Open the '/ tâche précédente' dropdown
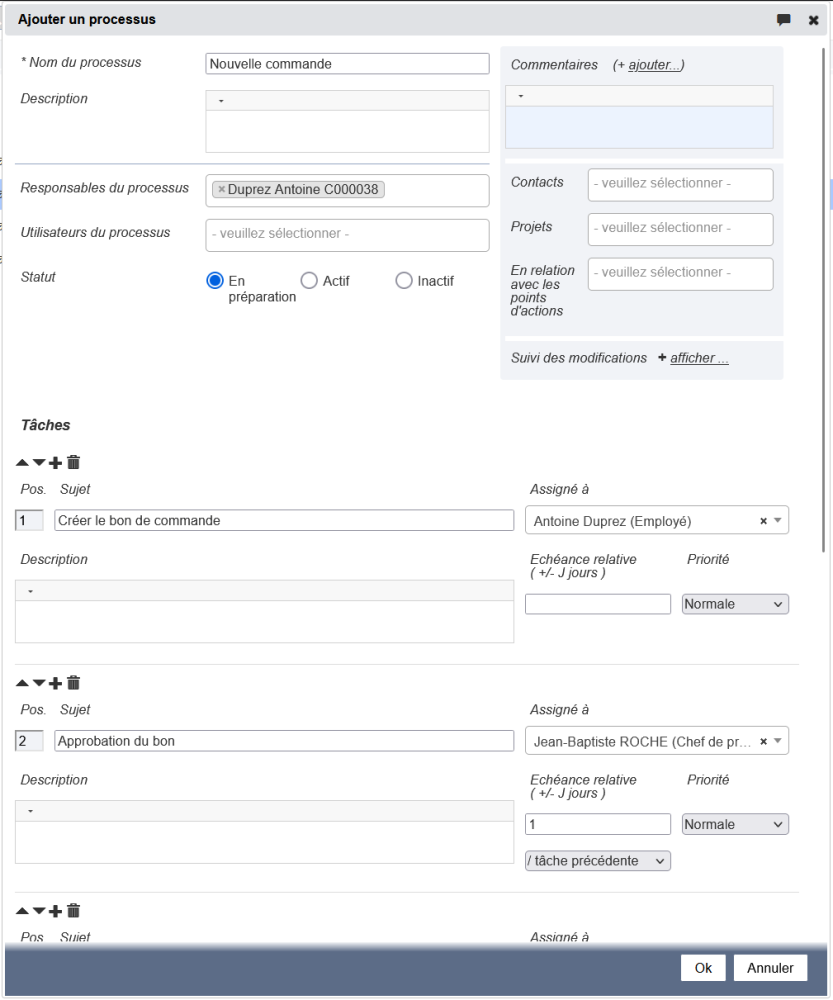Viewport: 833px width, 1000px height. pyautogui.click(x=597, y=861)
